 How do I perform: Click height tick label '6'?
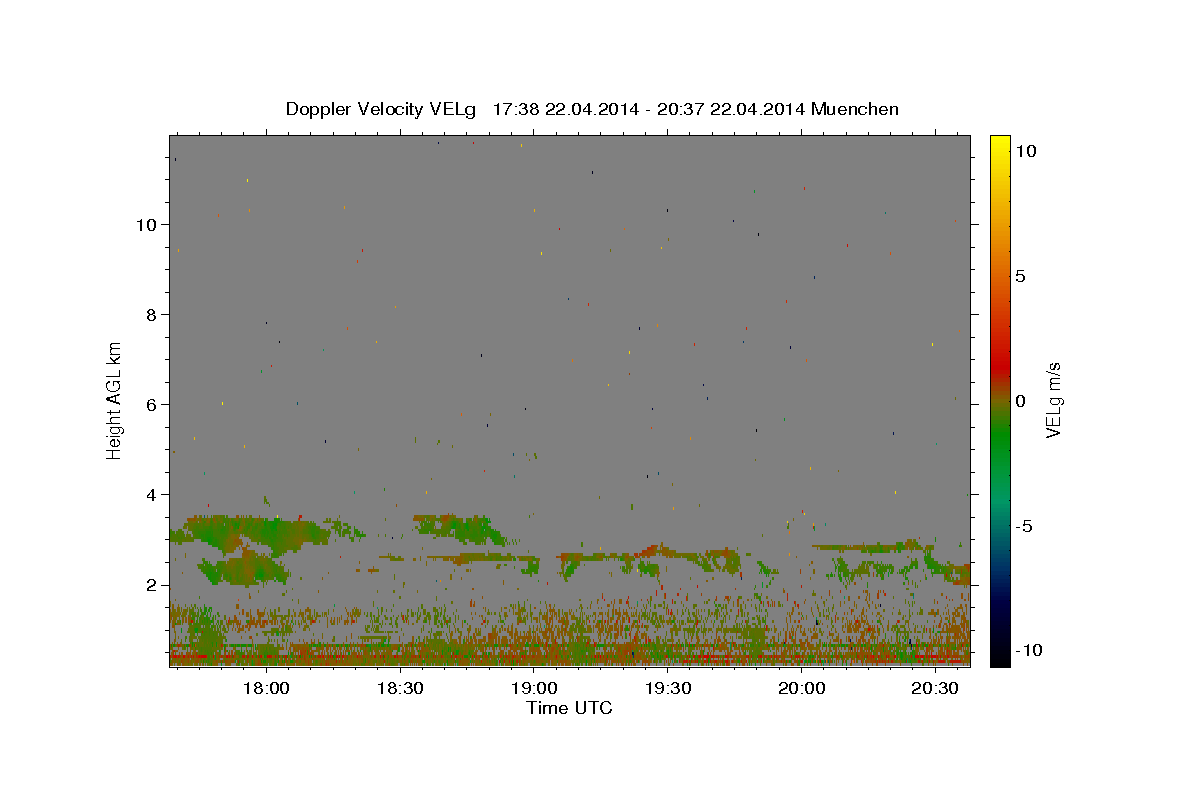pyautogui.click(x=151, y=404)
